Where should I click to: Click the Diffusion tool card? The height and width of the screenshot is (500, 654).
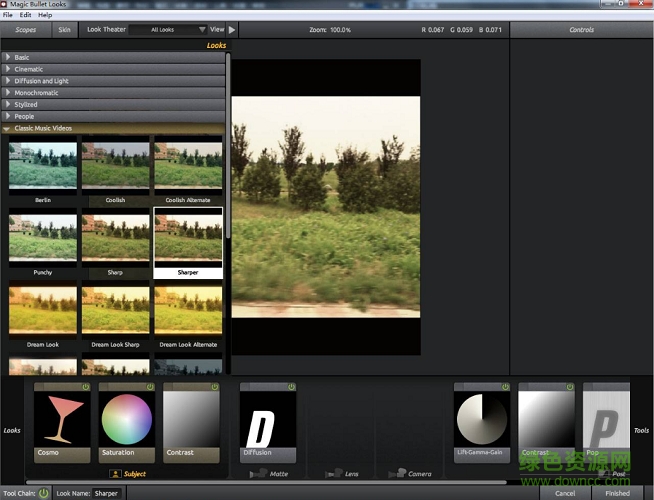(268, 420)
